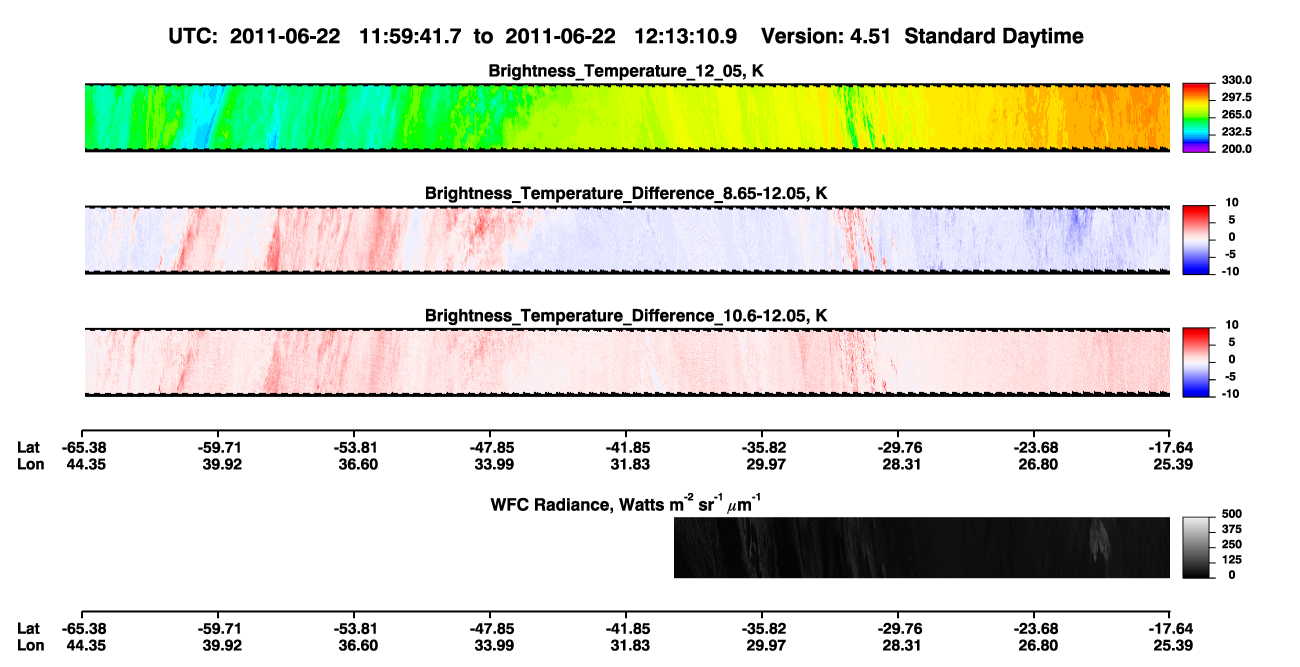Click upper axis latitude -59.71
1300x667 pixels.
pyautogui.click(x=217, y=448)
